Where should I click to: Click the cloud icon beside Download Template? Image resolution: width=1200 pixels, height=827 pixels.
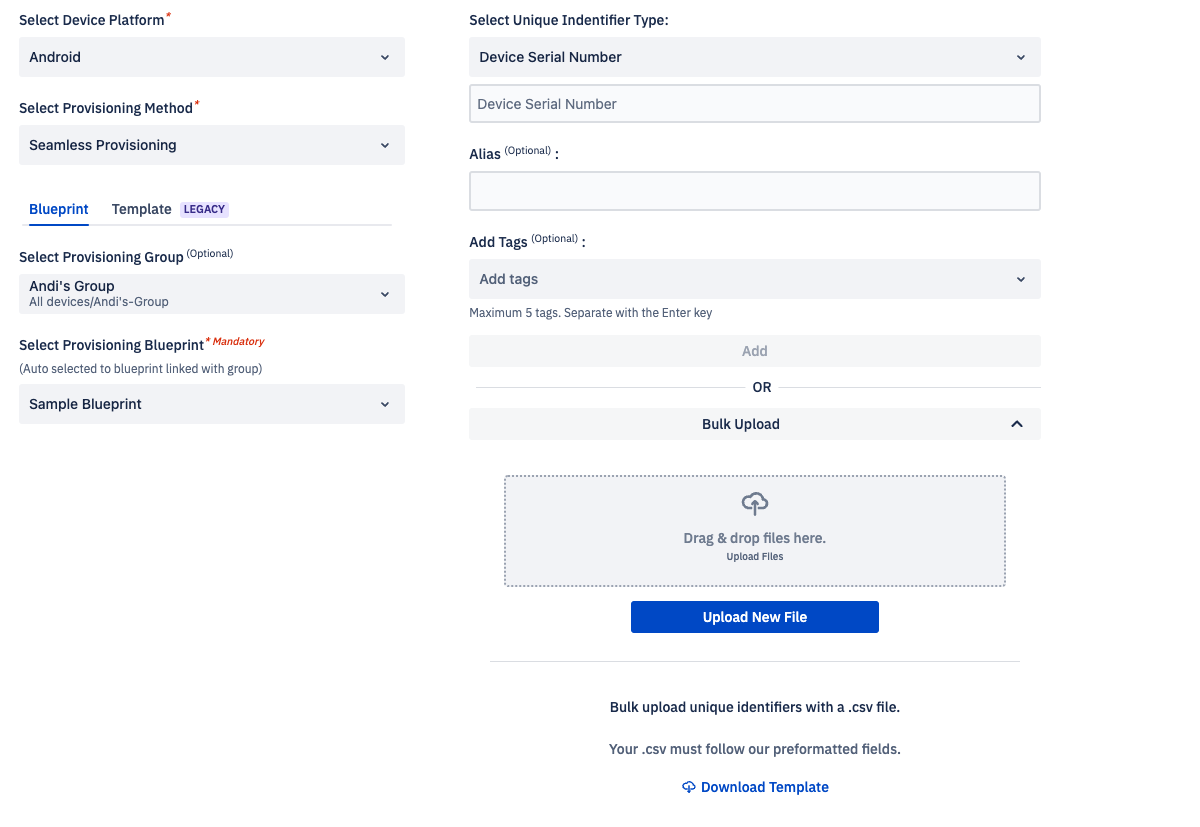689,787
